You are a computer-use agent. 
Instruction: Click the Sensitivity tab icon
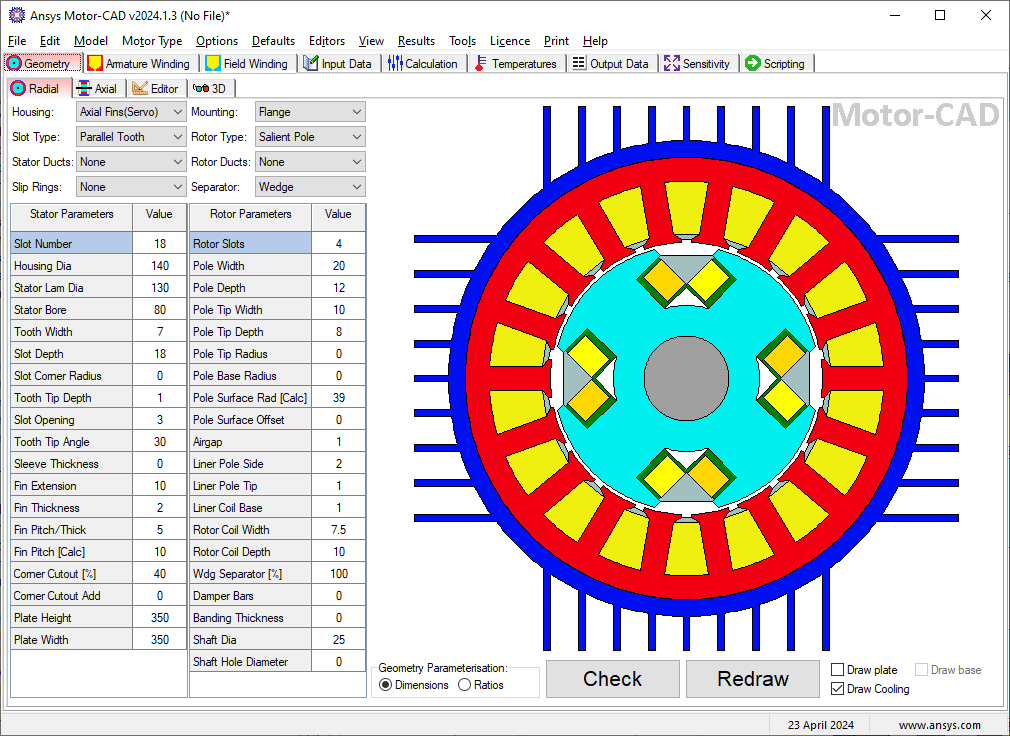tap(671, 63)
